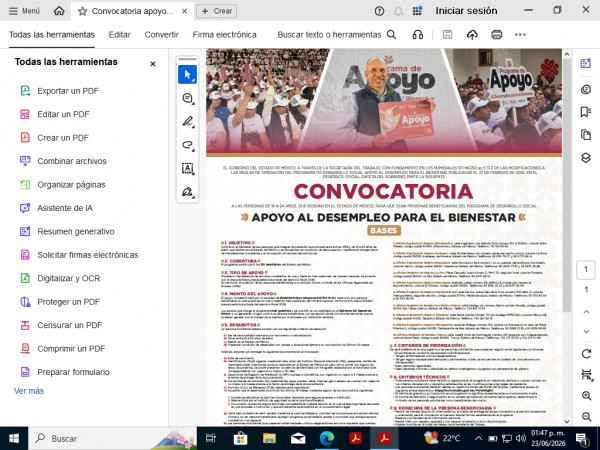Open the Convertir tab
The height and width of the screenshot is (450, 600).
161,35
